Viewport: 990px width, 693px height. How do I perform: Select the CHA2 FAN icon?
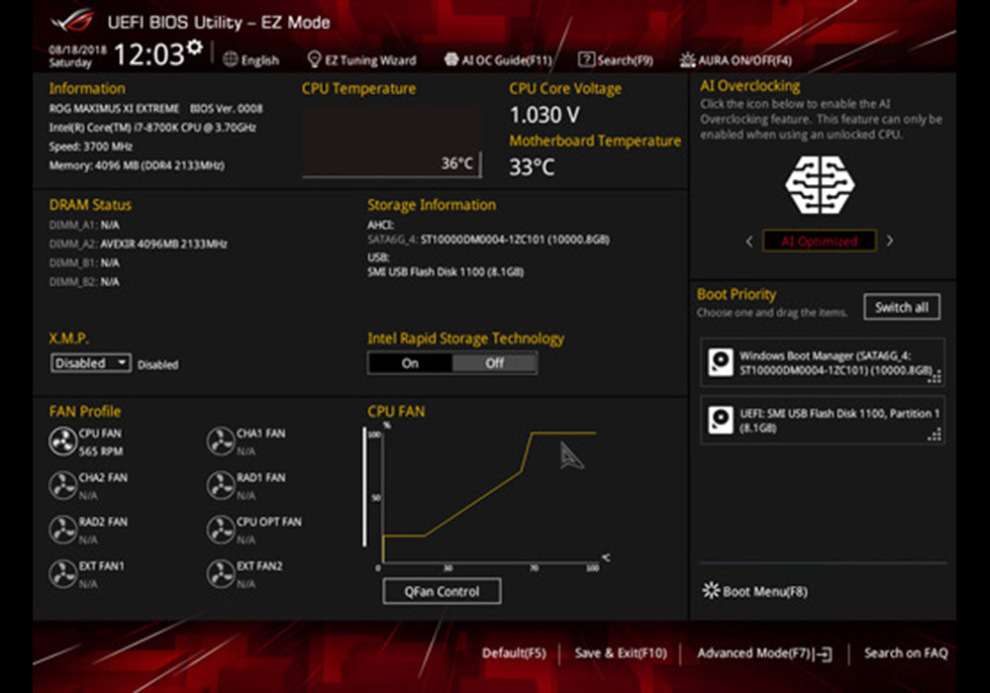[x=63, y=486]
